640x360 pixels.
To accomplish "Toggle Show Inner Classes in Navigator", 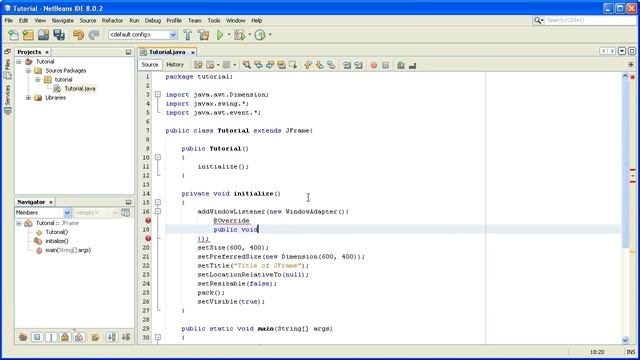I will coord(79,337).
